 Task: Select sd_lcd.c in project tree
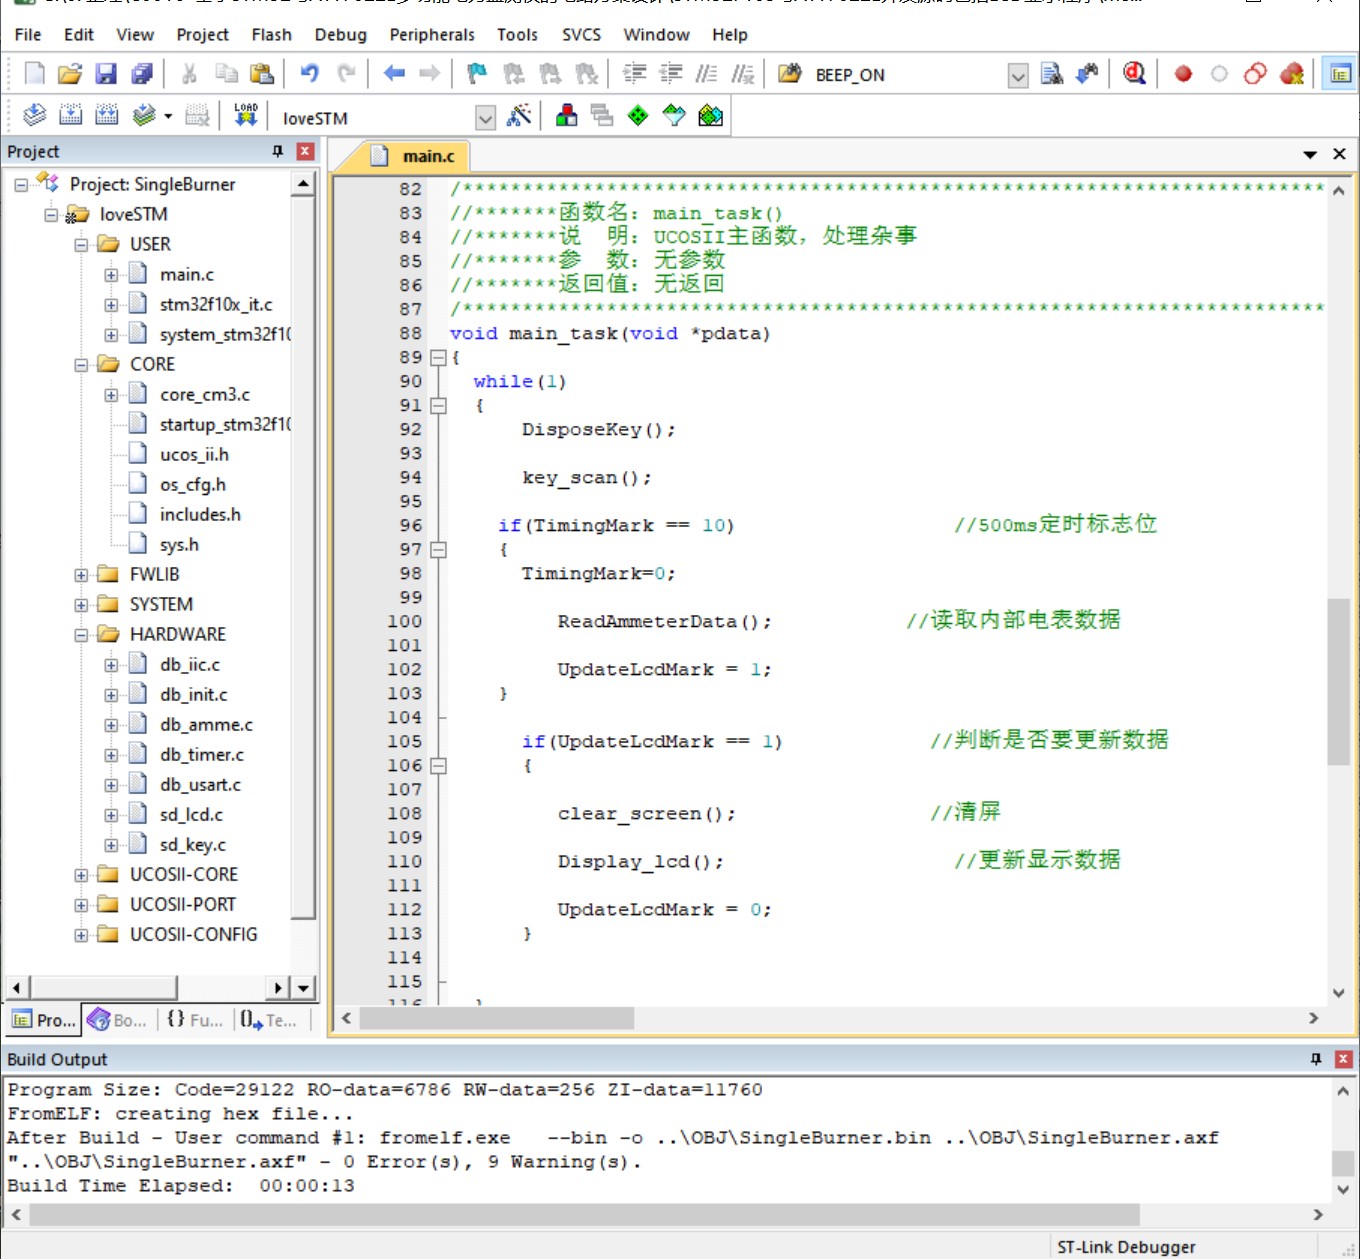(x=191, y=815)
